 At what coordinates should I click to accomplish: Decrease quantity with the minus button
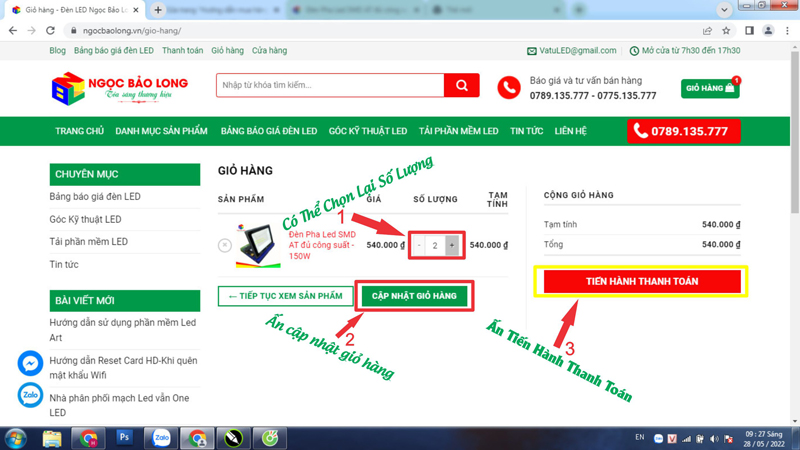point(419,245)
